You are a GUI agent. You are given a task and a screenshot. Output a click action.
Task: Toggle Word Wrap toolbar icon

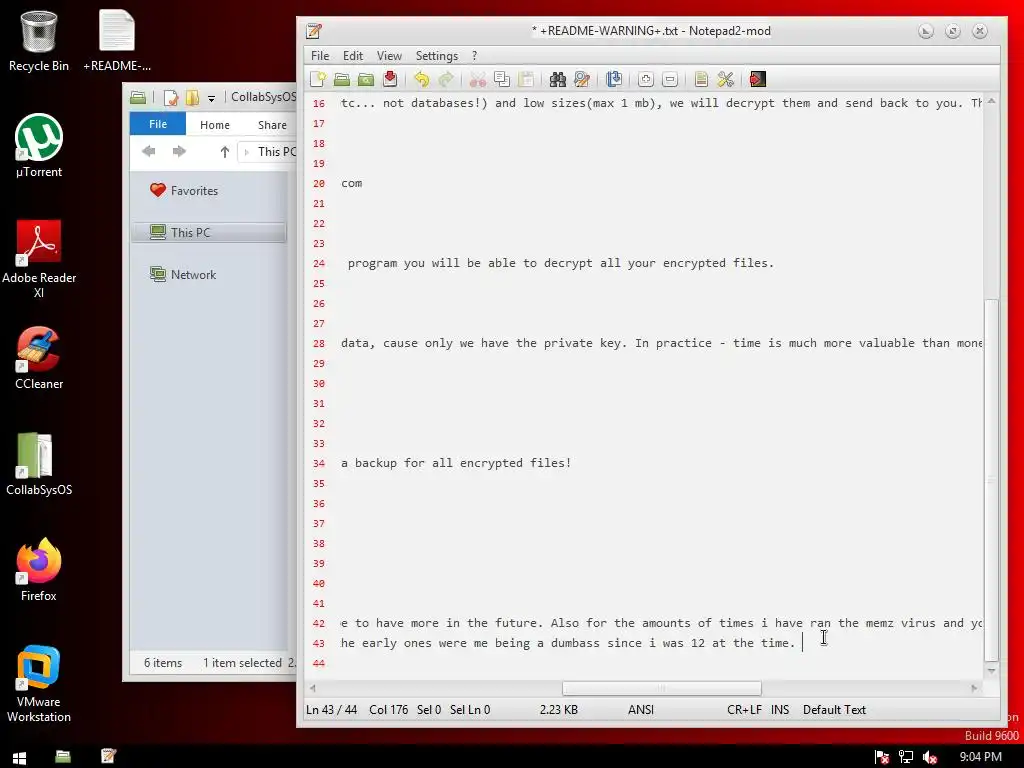(x=614, y=80)
